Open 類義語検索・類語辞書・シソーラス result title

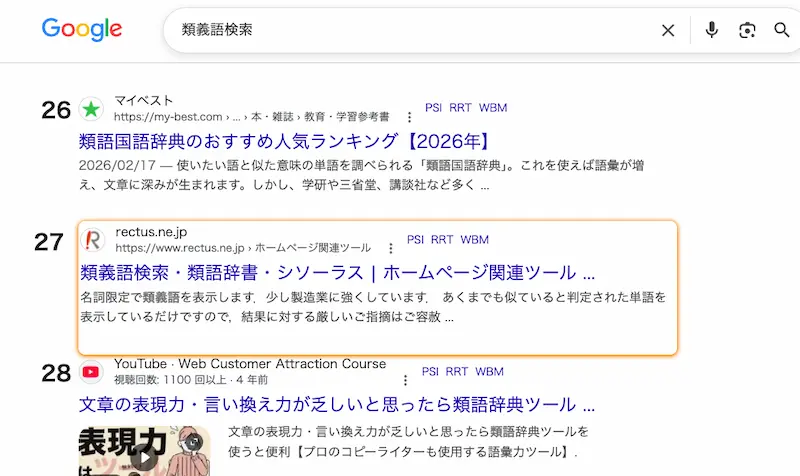[x=337, y=273]
